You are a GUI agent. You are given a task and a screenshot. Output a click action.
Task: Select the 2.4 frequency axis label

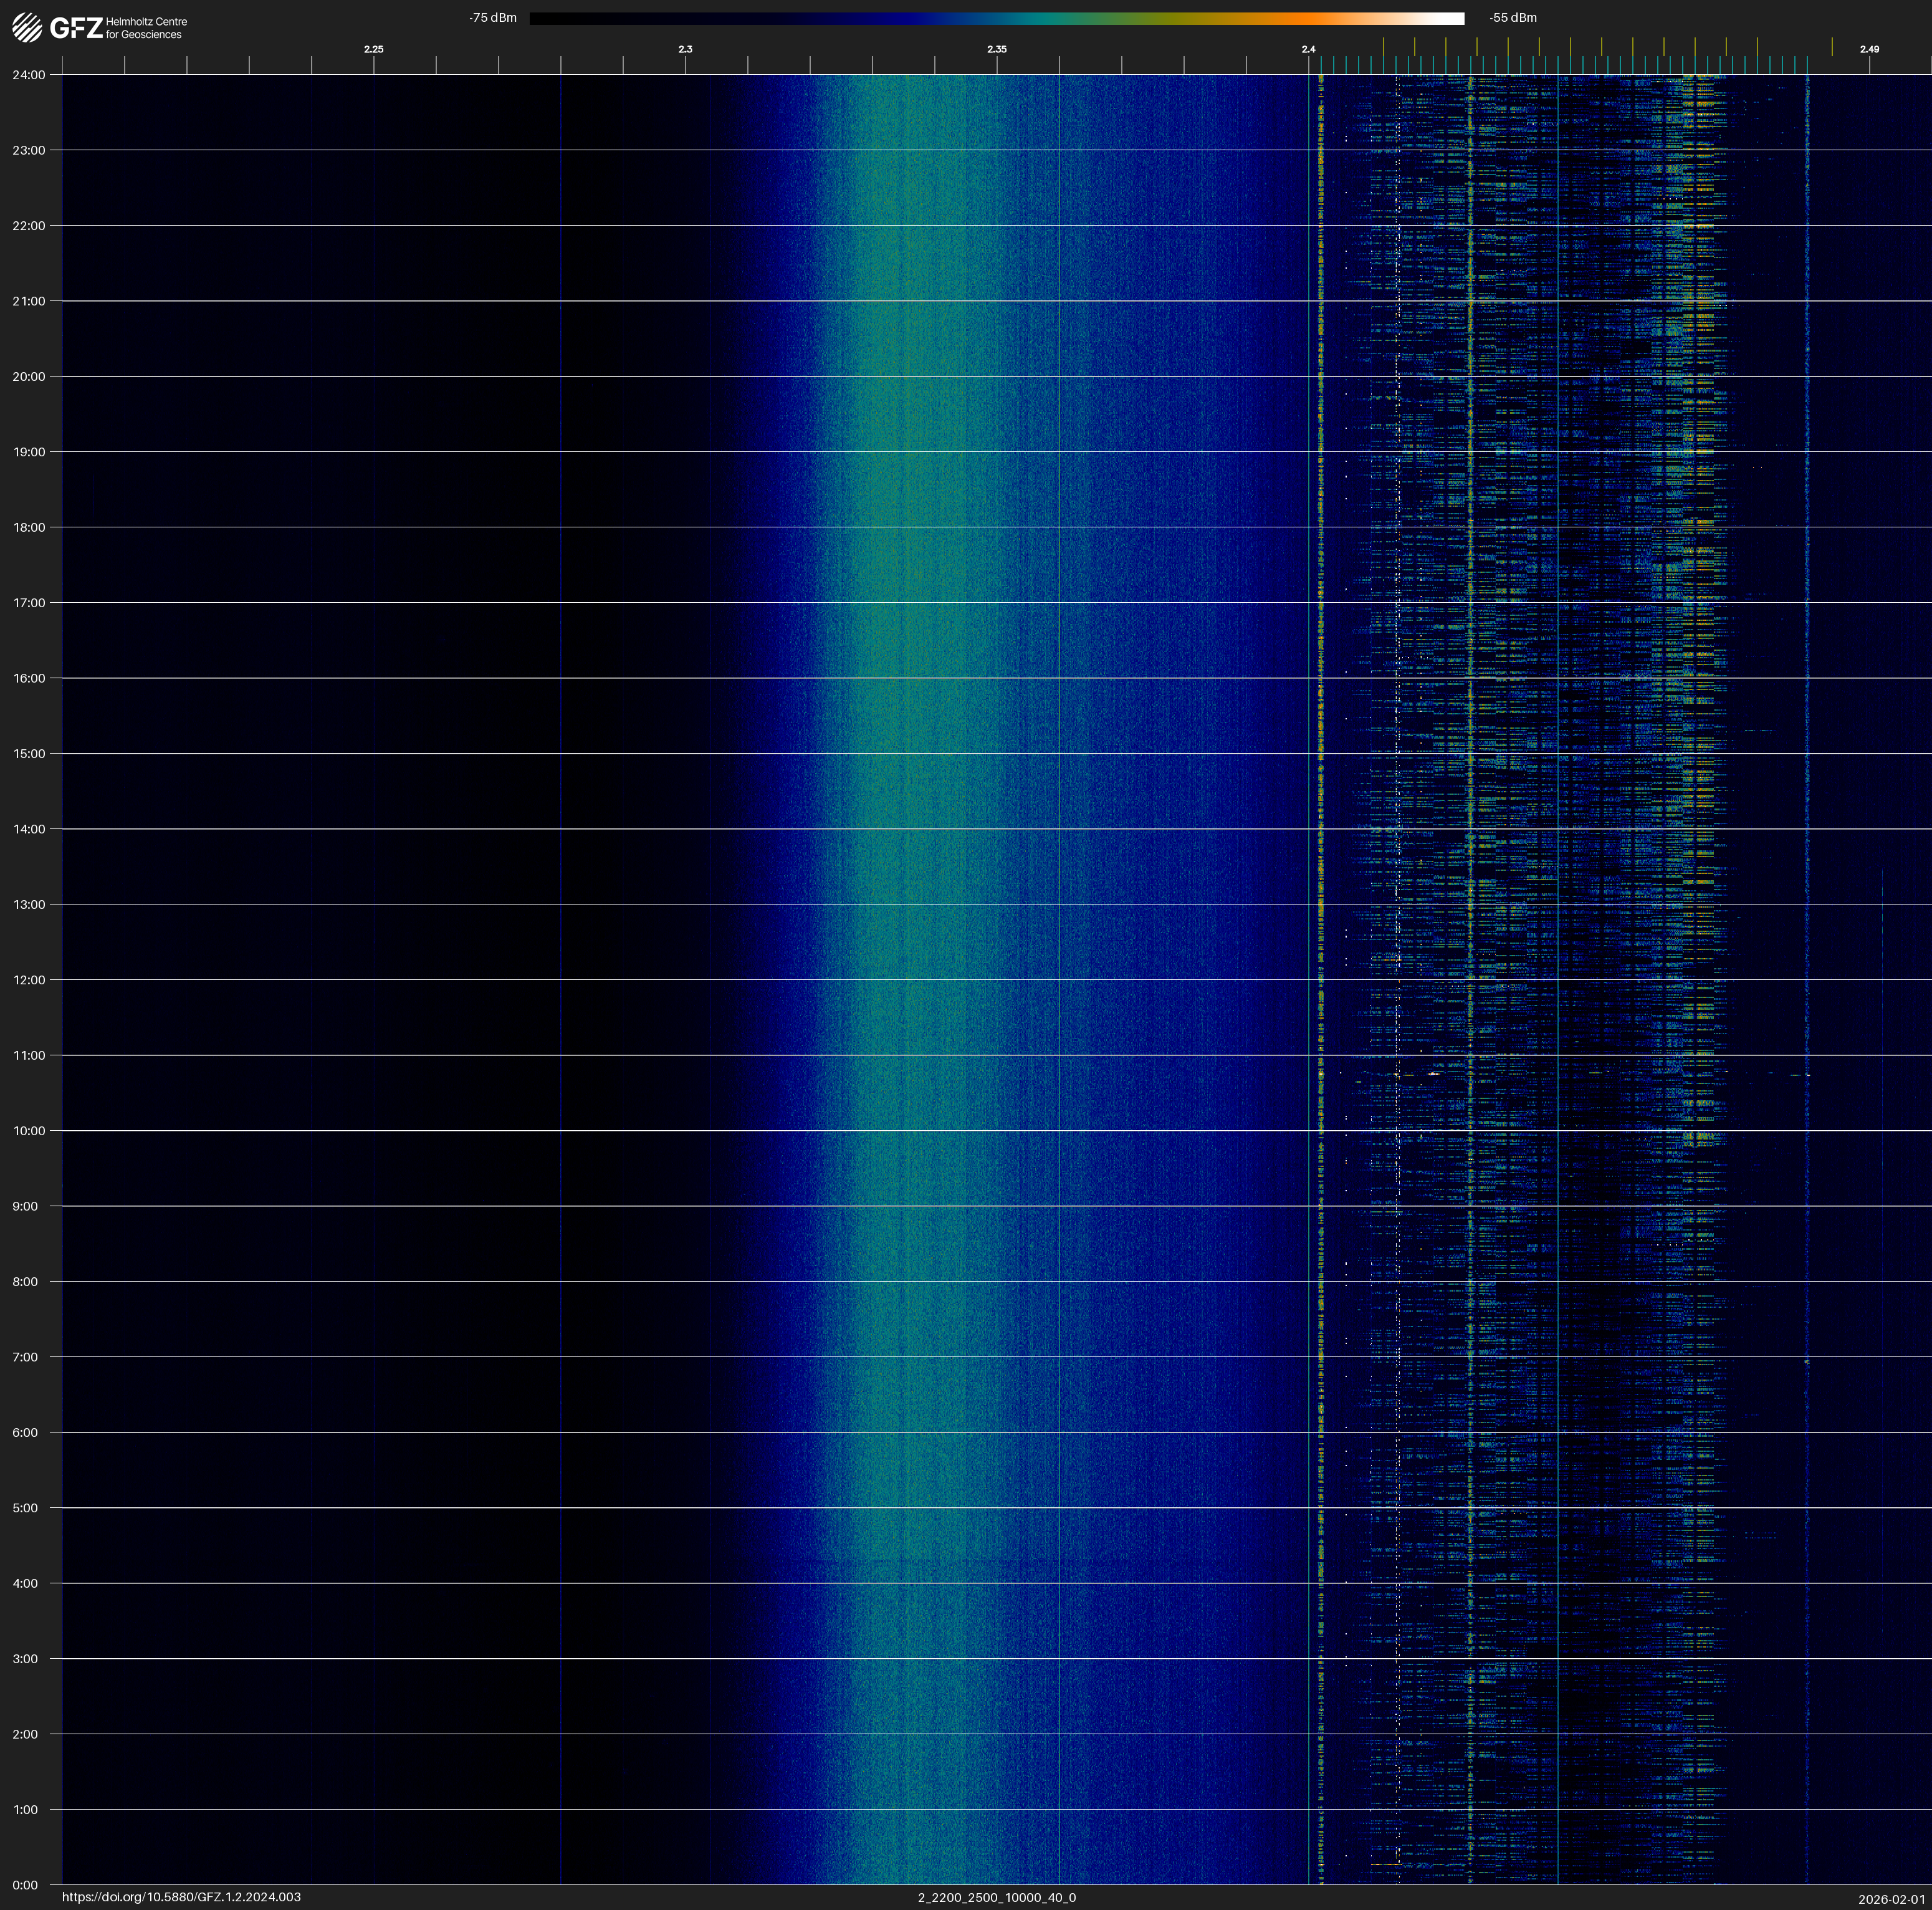pyautogui.click(x=1308, y=49)
